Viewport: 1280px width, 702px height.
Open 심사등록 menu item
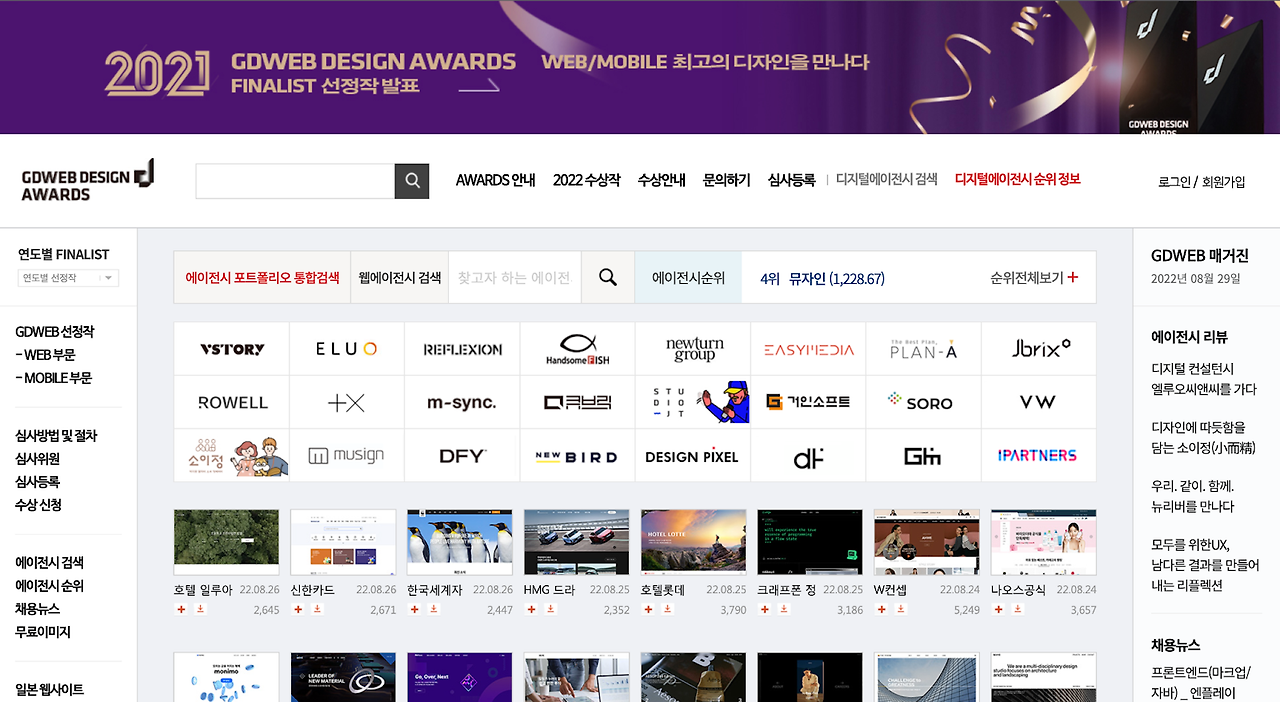[791, 180]
